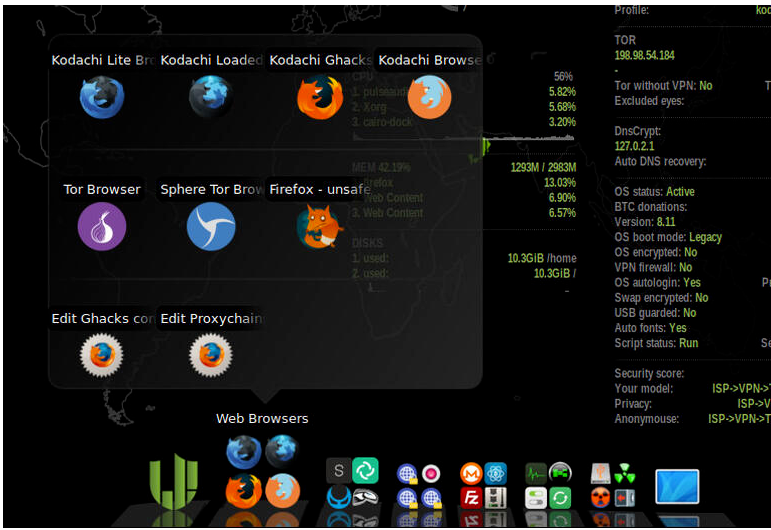
Task: Open dock stack with radioactive panic icons
Action: click(x=613, y=486)
